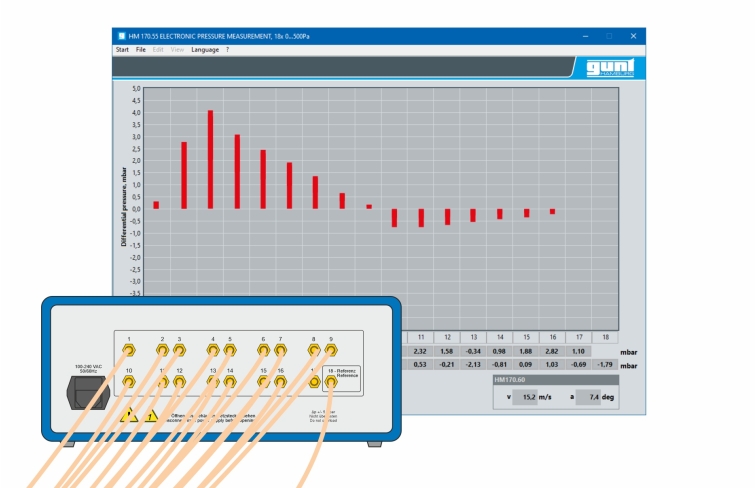Click channel 18 column header

click(x=604, y=337)
